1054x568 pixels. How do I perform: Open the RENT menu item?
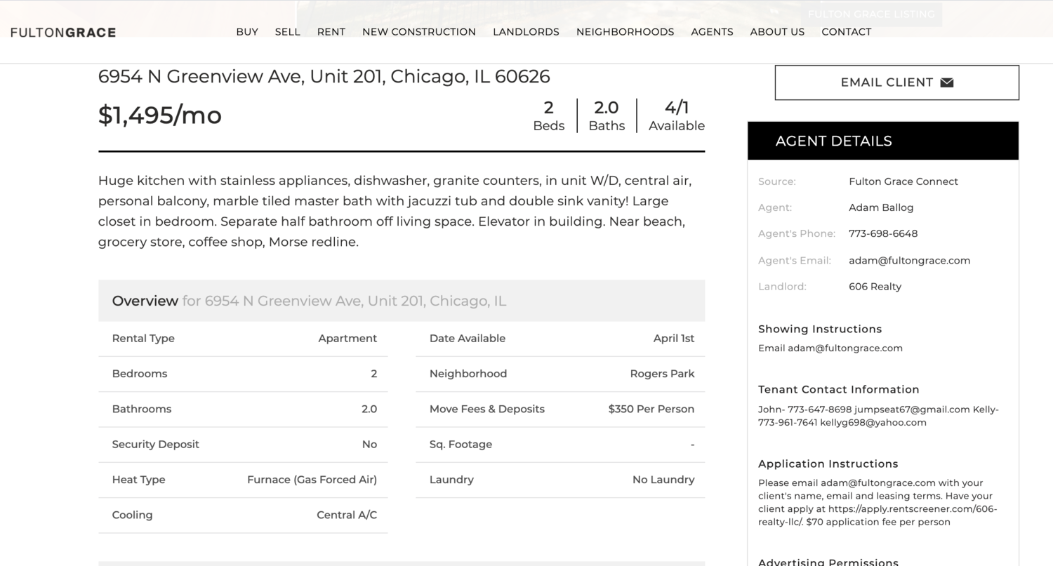[x=331, y=32]
